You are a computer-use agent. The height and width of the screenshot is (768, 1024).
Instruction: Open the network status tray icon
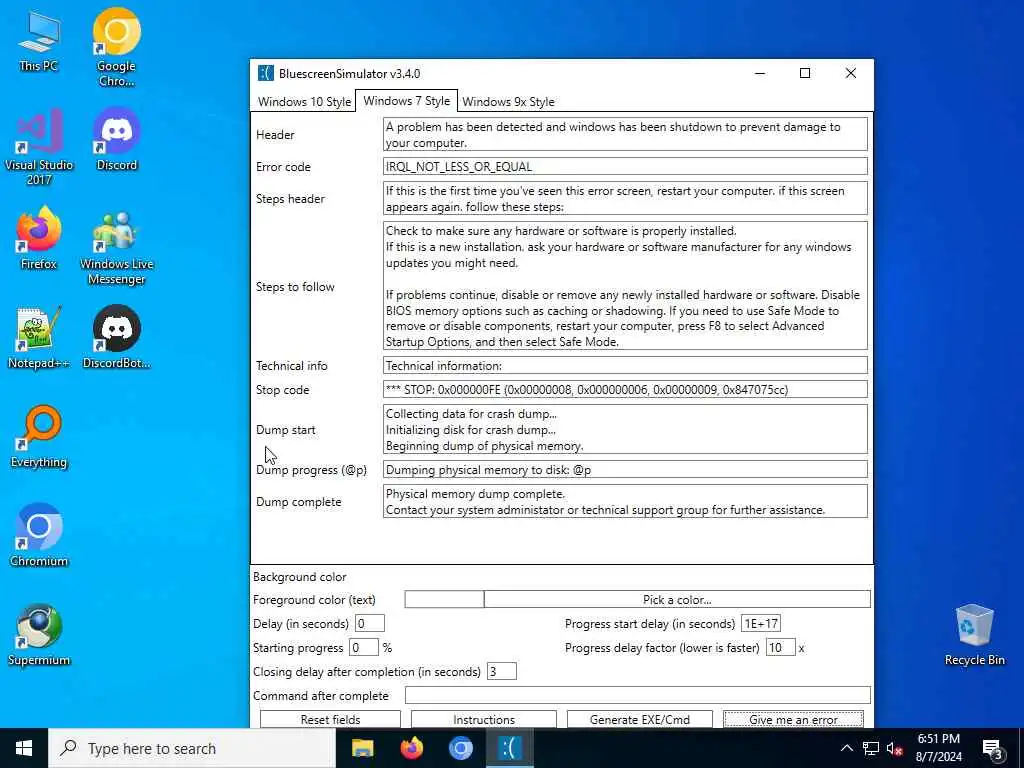871,748
